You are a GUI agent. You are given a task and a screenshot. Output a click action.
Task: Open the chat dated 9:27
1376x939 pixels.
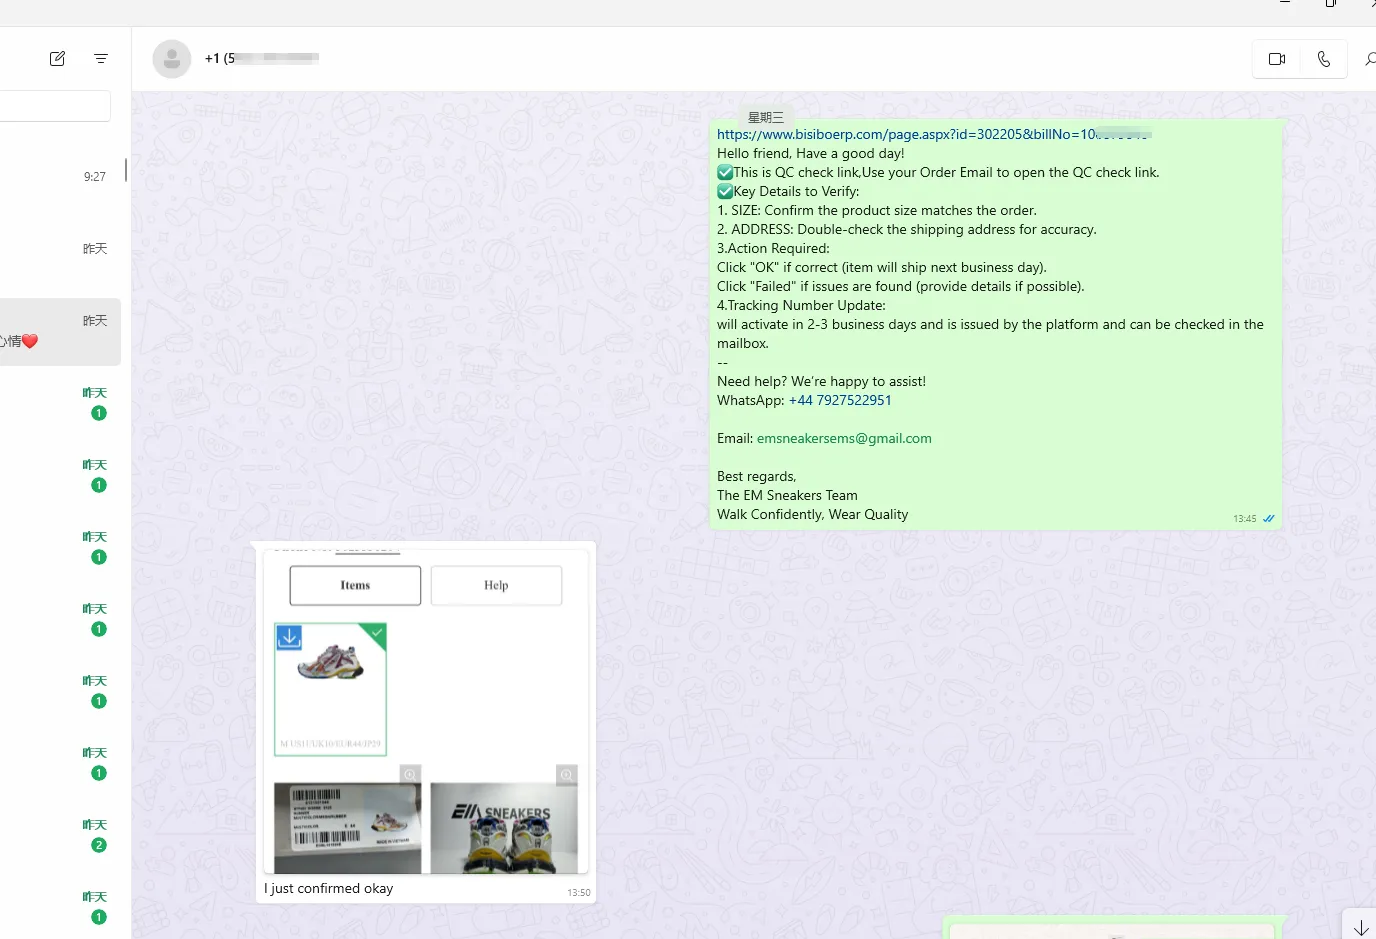coord(60,177)
